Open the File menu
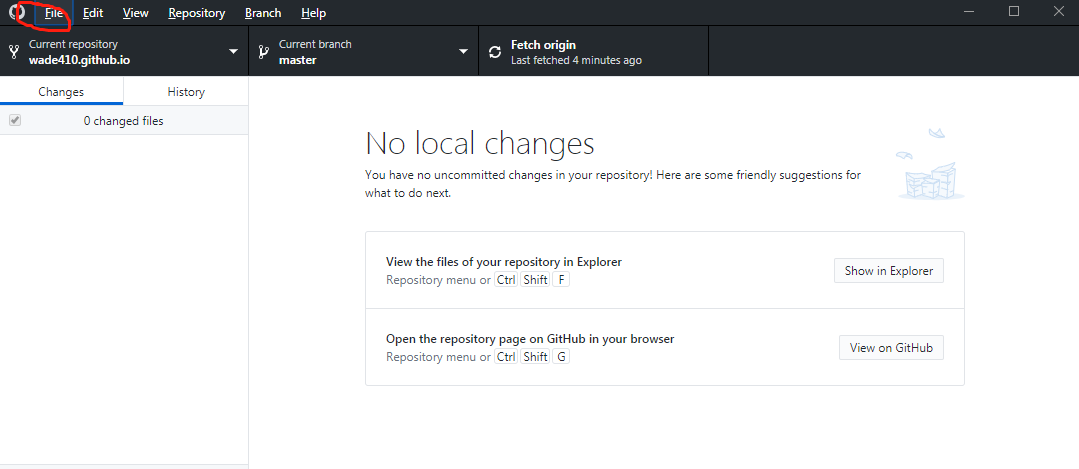The image size is (1079, 469). coord(54,13)
